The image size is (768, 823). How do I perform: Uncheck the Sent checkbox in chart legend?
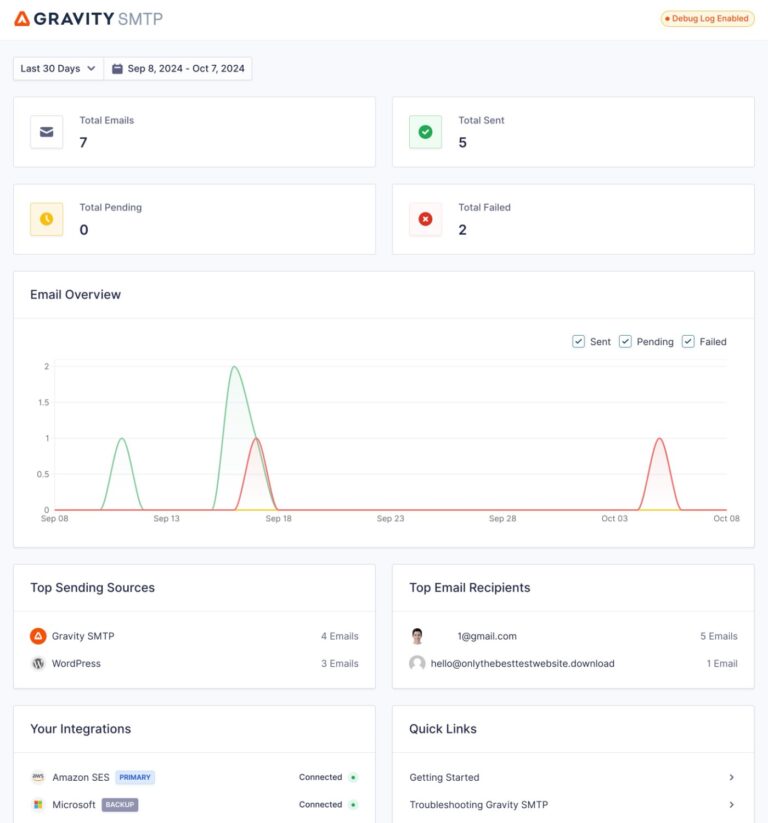578,342
